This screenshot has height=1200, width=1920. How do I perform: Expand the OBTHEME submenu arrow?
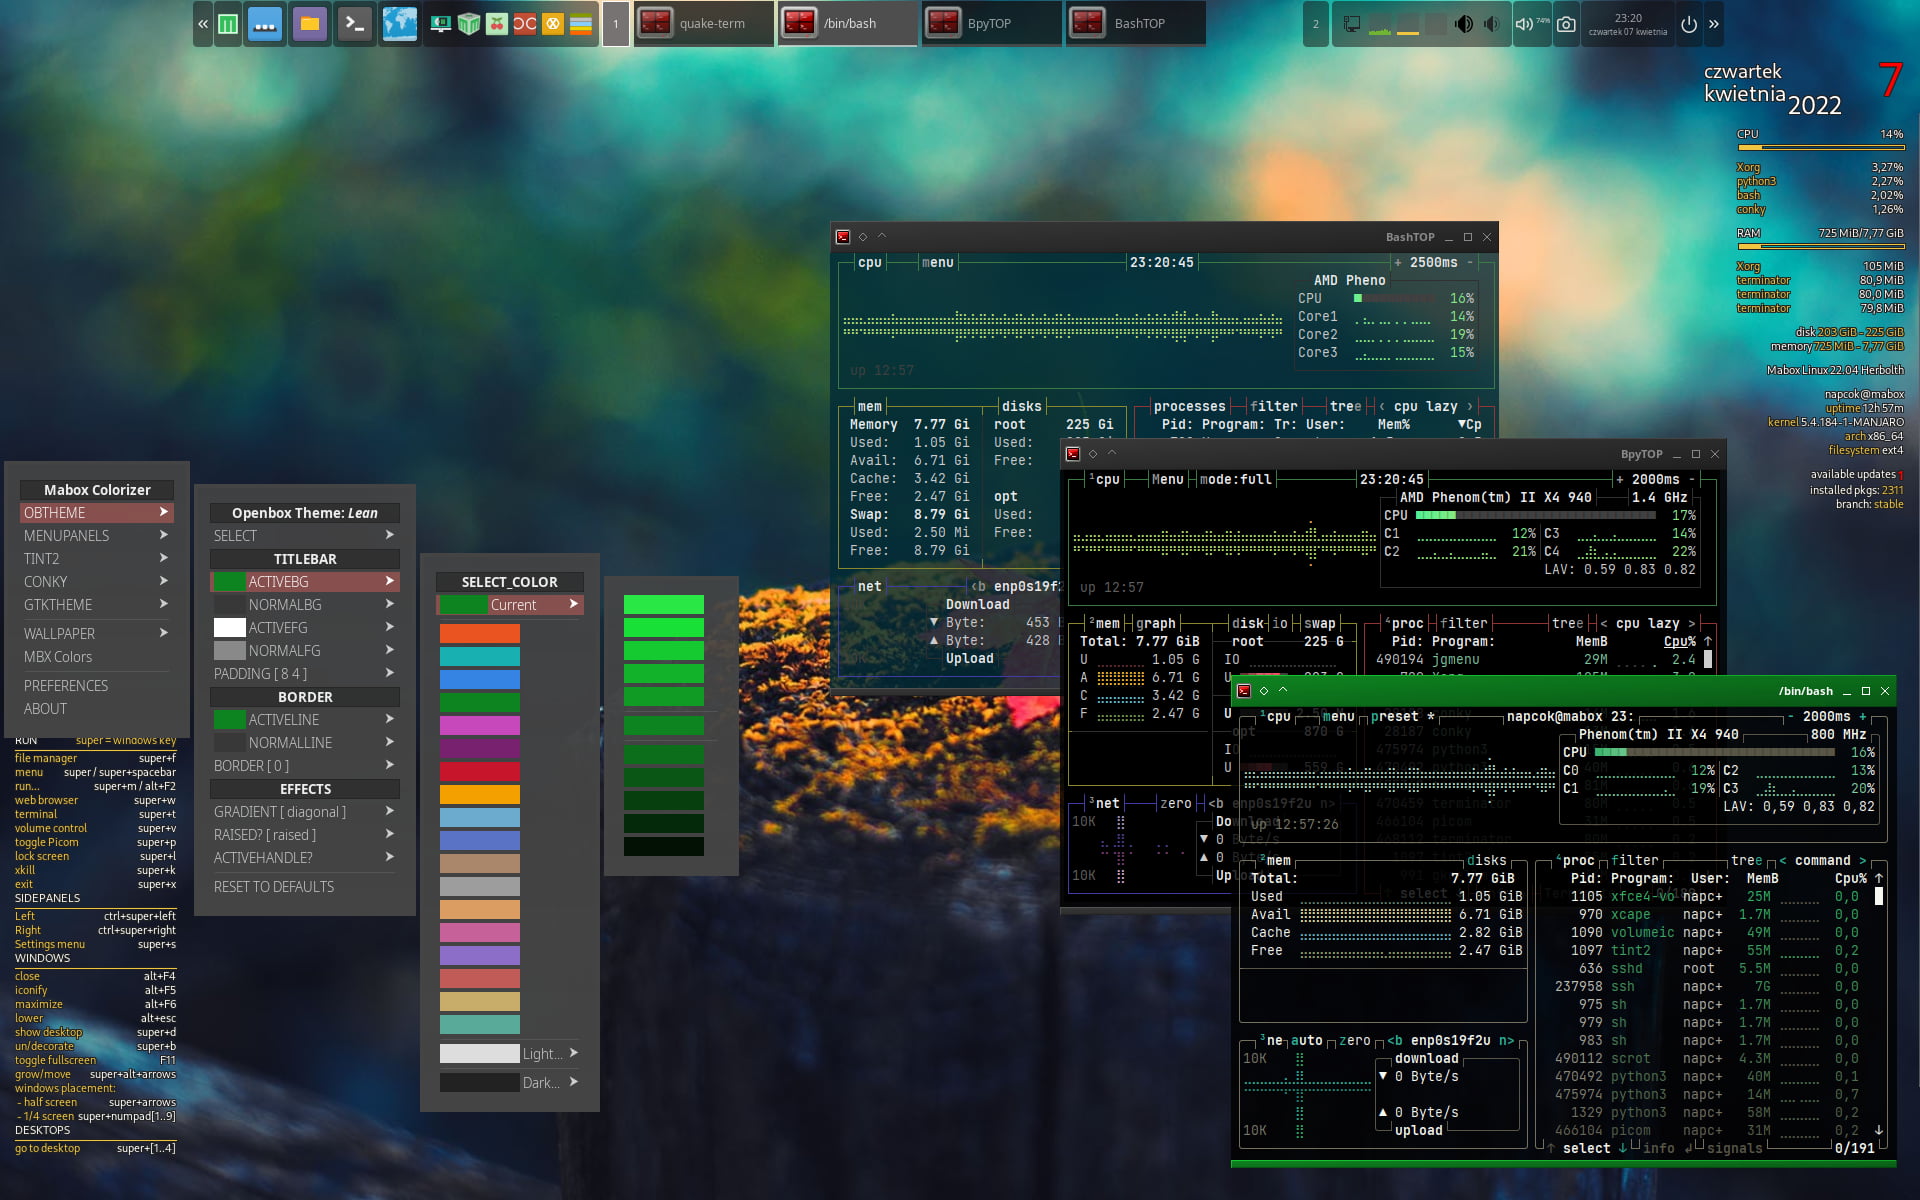(x=162, y=512)
